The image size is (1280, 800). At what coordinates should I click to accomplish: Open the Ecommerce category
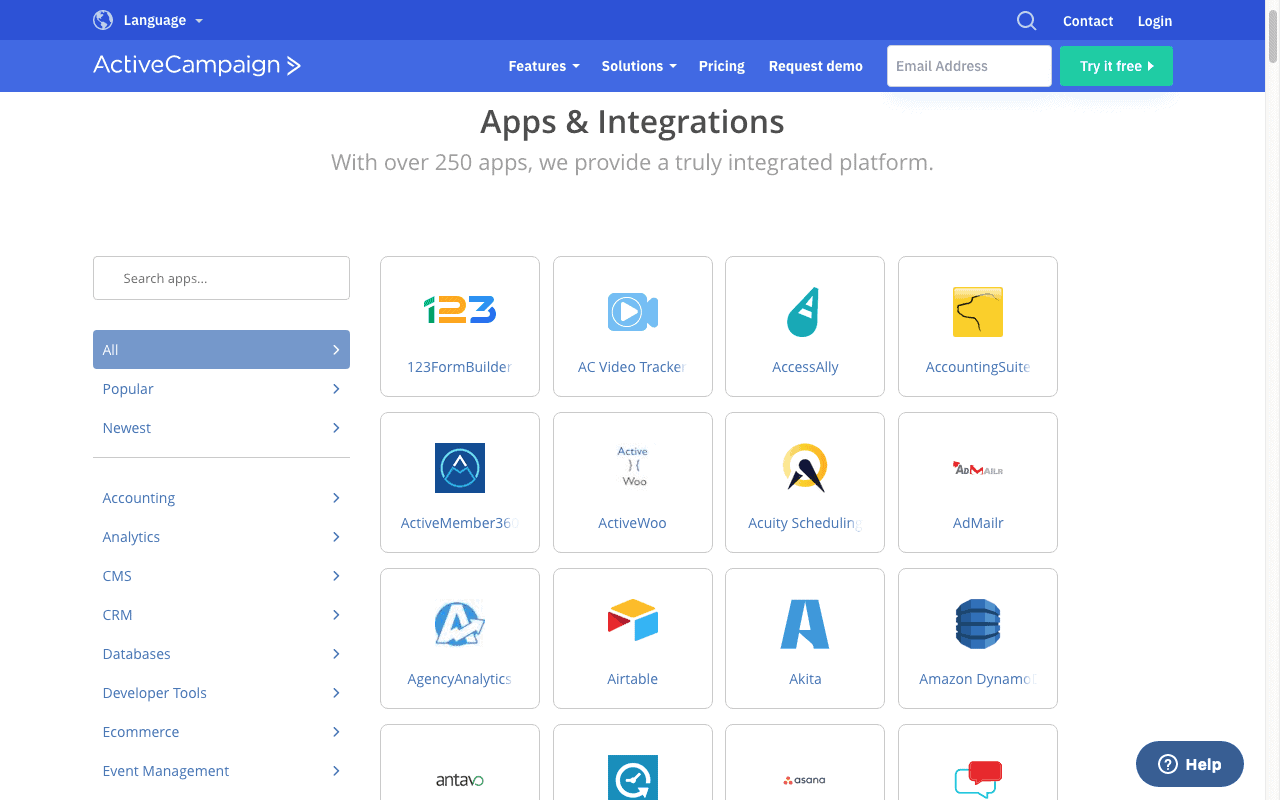click(221, 732)
